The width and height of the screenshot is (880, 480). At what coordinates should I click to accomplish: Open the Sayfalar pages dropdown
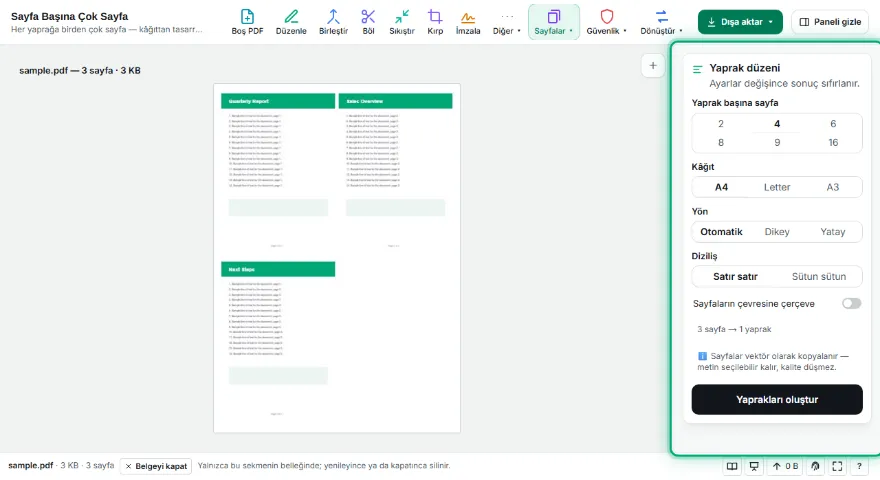point(553,22)
